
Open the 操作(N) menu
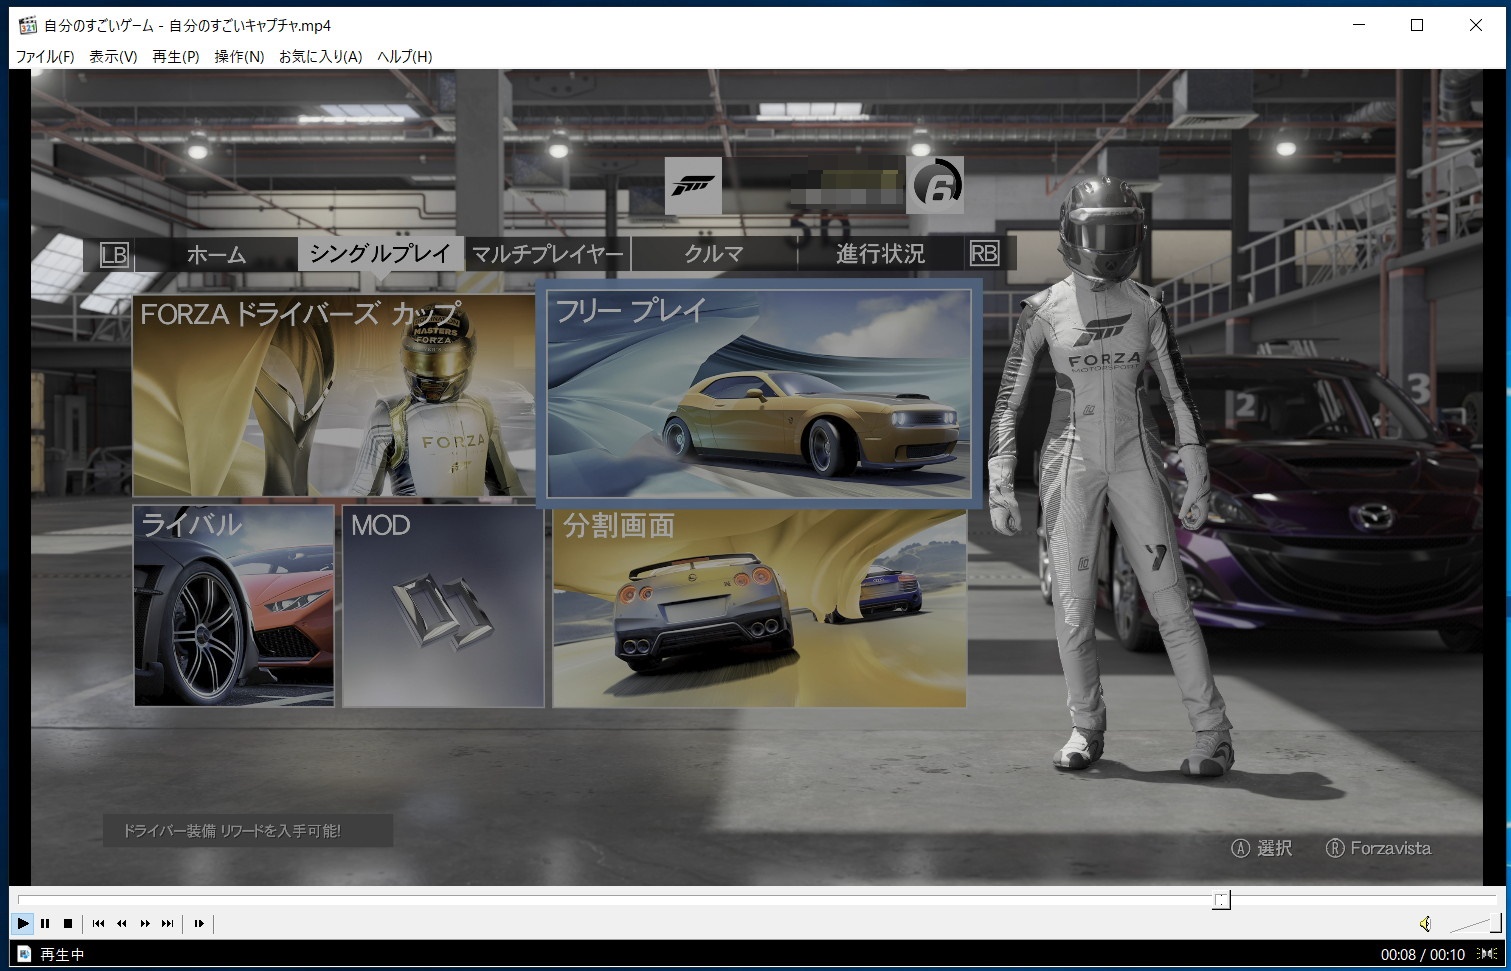pos(239,56)
